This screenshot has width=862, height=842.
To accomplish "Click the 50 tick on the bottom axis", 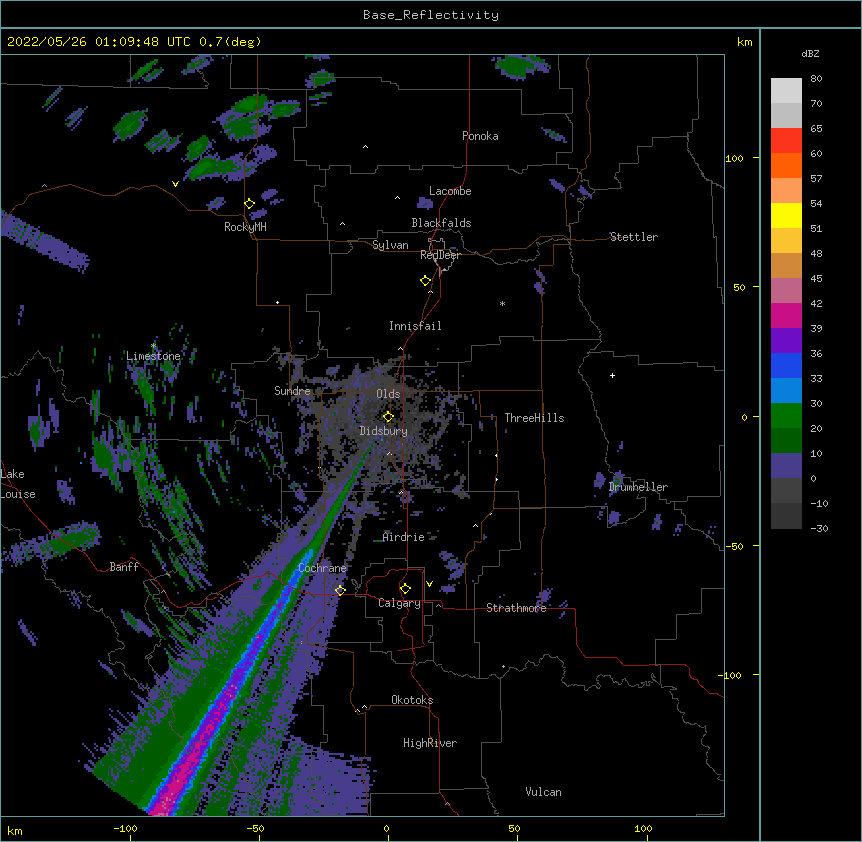I will pos(514,829).
